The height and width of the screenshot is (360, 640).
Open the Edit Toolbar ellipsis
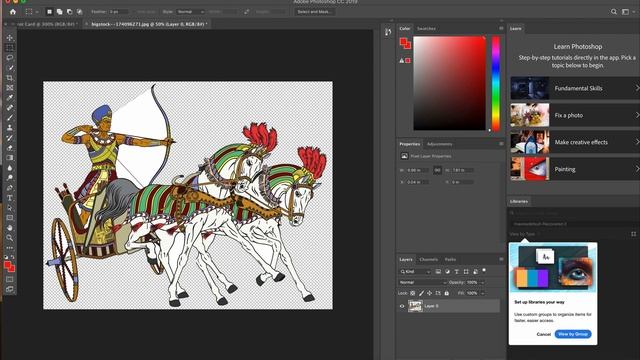tap(10, 248)
